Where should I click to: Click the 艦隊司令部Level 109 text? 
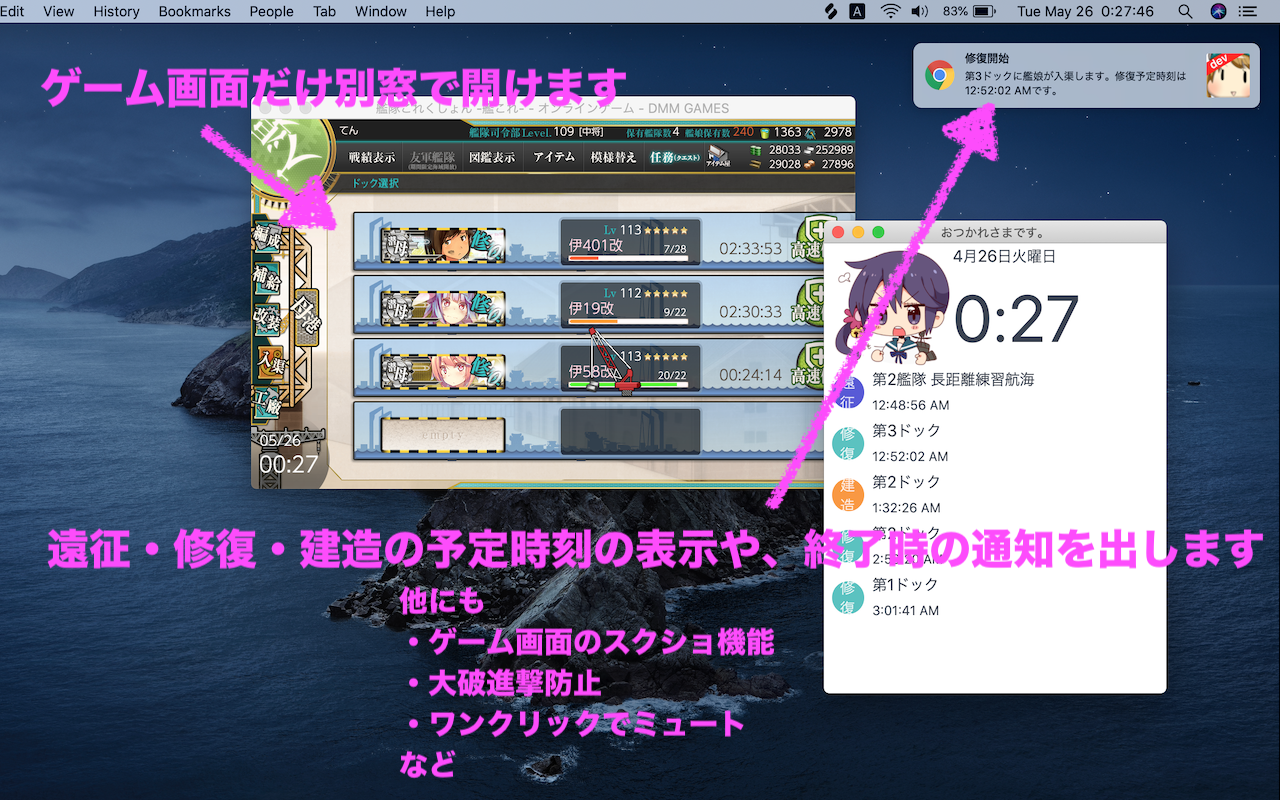pos(520,131)
